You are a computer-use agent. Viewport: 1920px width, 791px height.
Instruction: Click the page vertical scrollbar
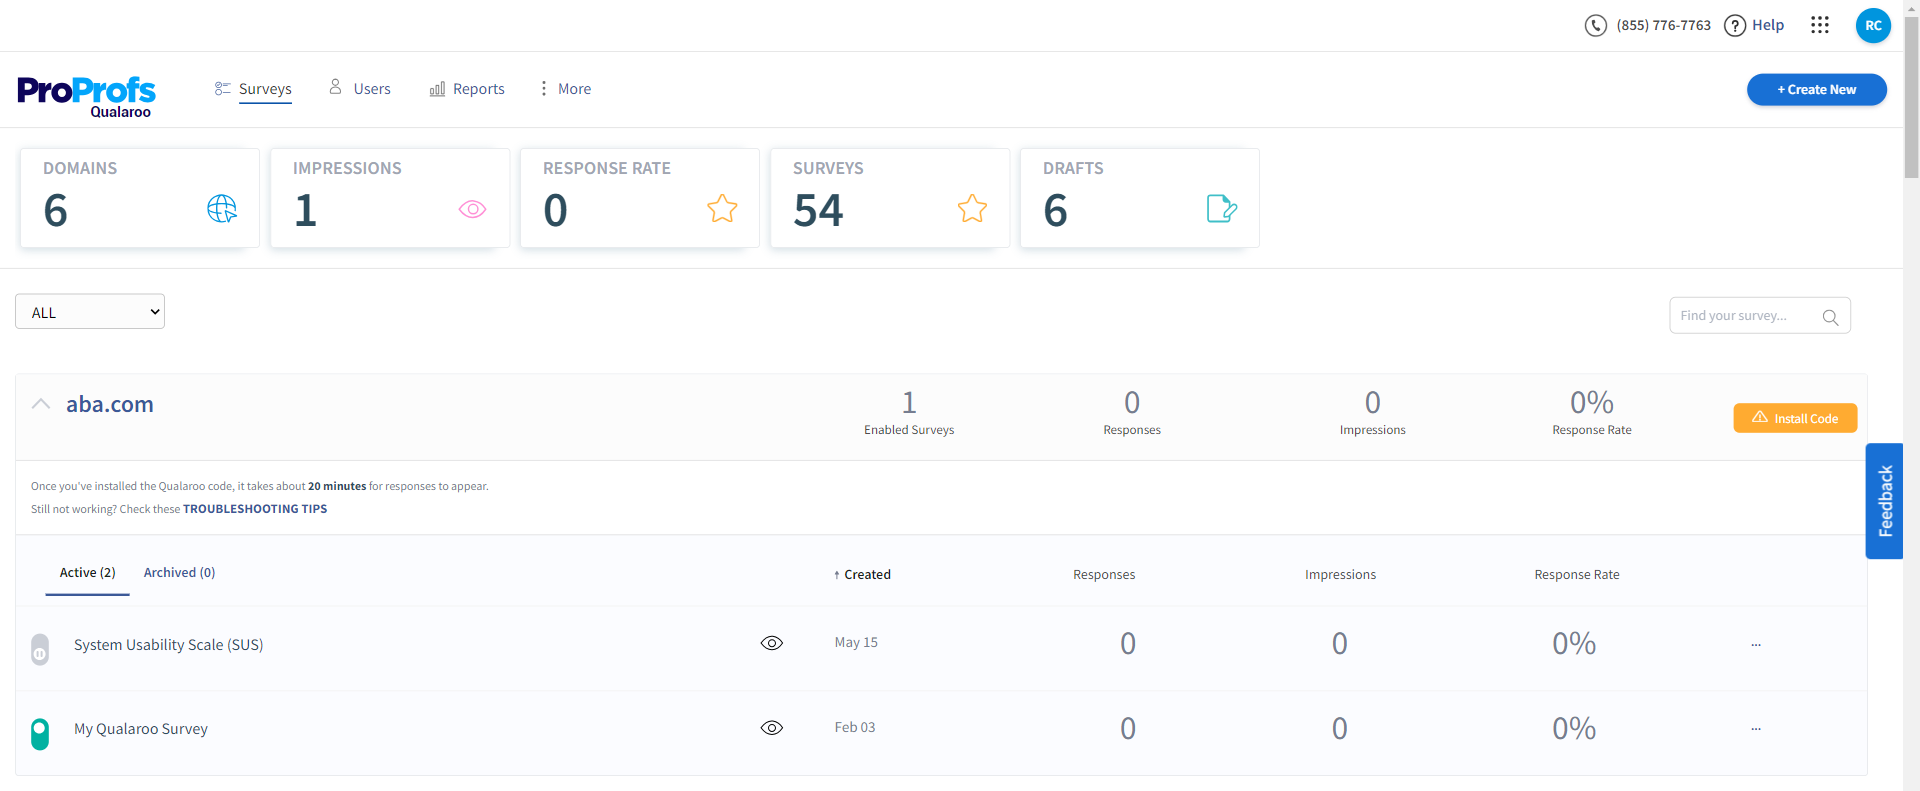(1911, 400)
